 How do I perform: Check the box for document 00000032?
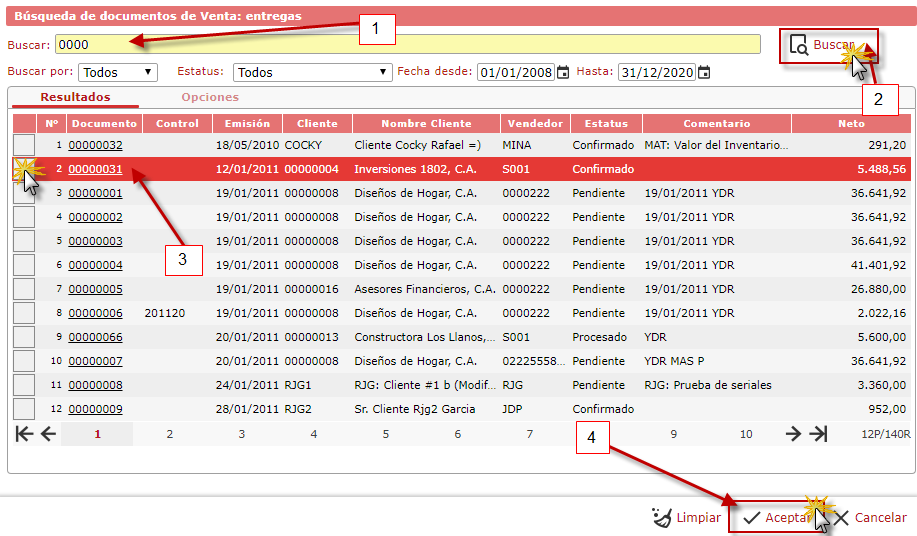point(23,146)
